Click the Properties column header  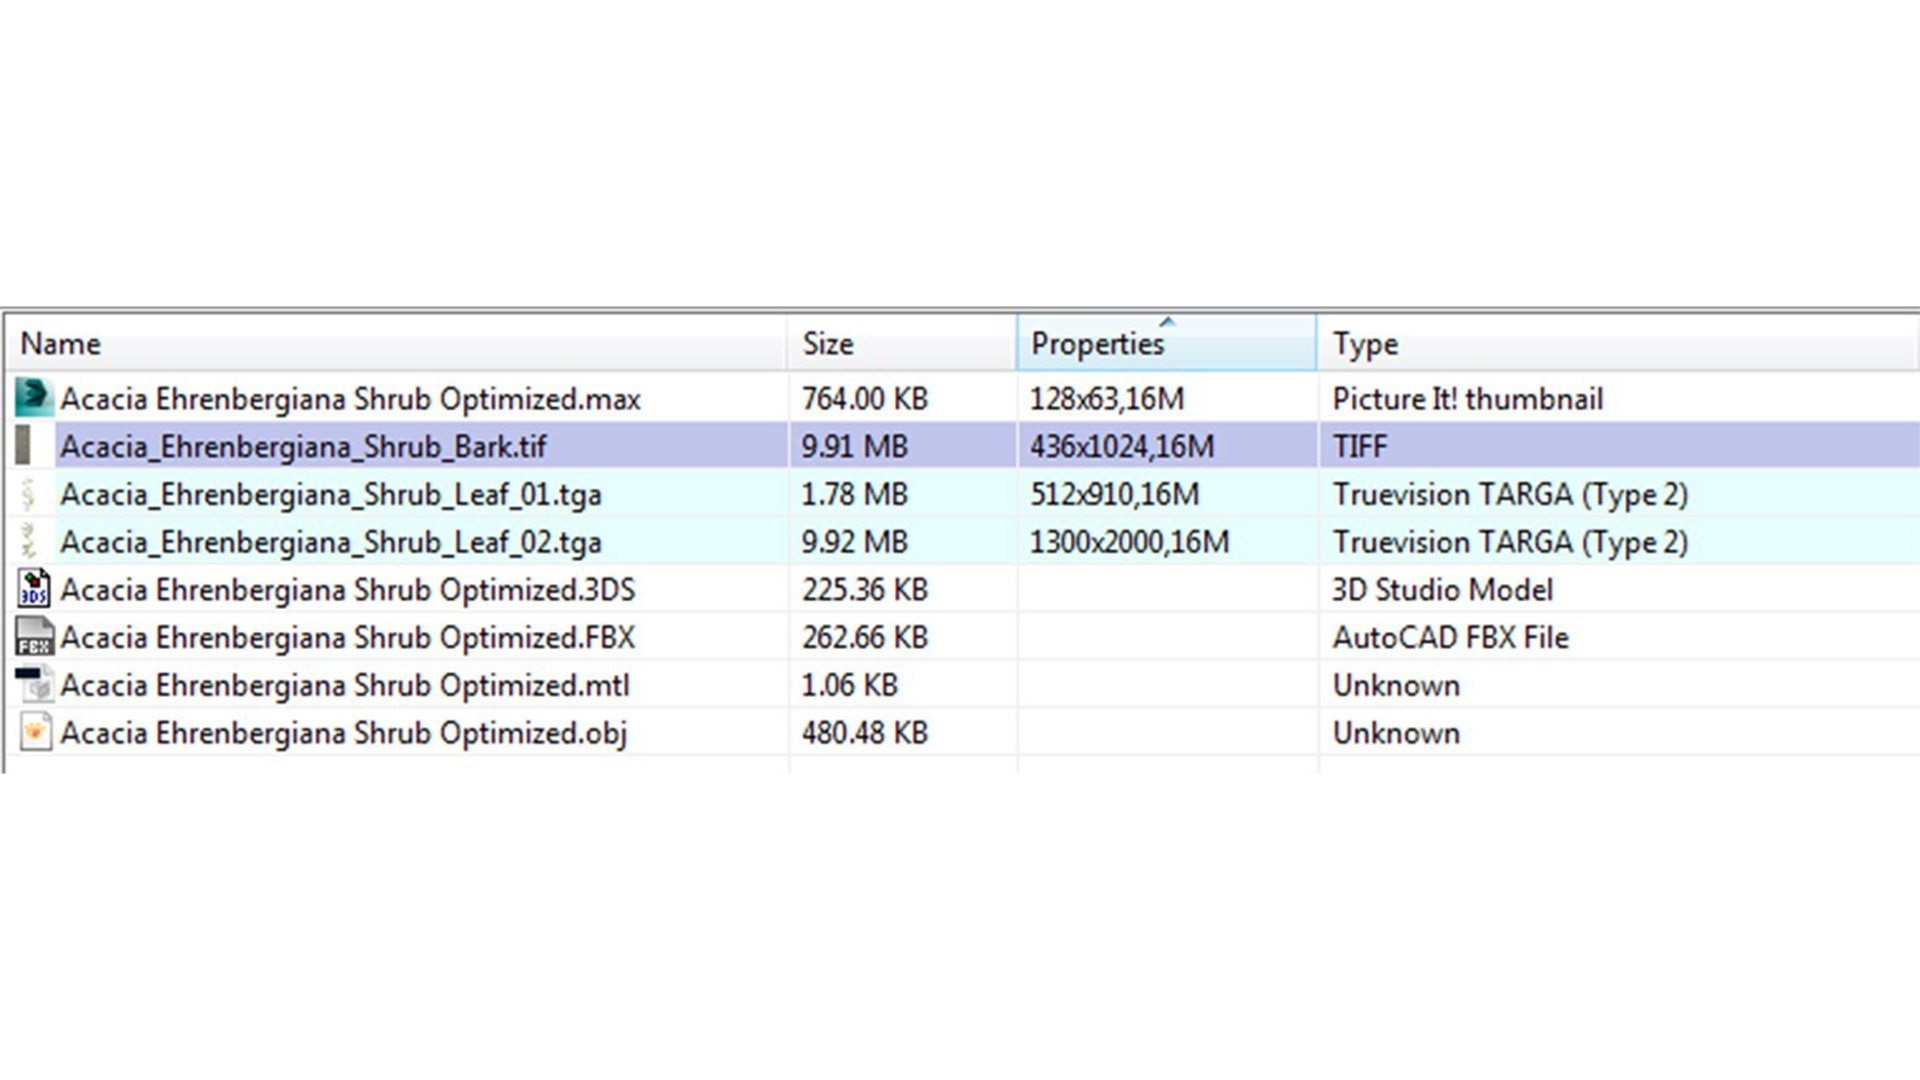[1097, 345]
